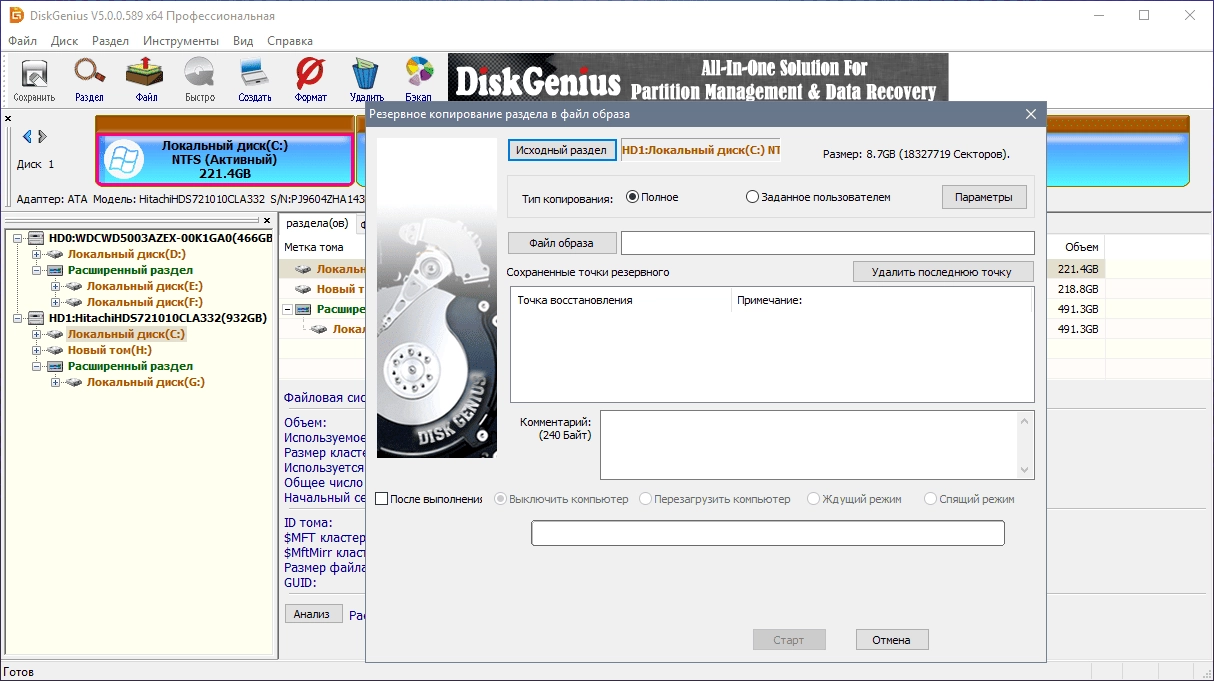This screenshot has width=1214, height=681.
Task: Click the HD1 Расширенный раздел partition icon
Action: click(55, 366)
